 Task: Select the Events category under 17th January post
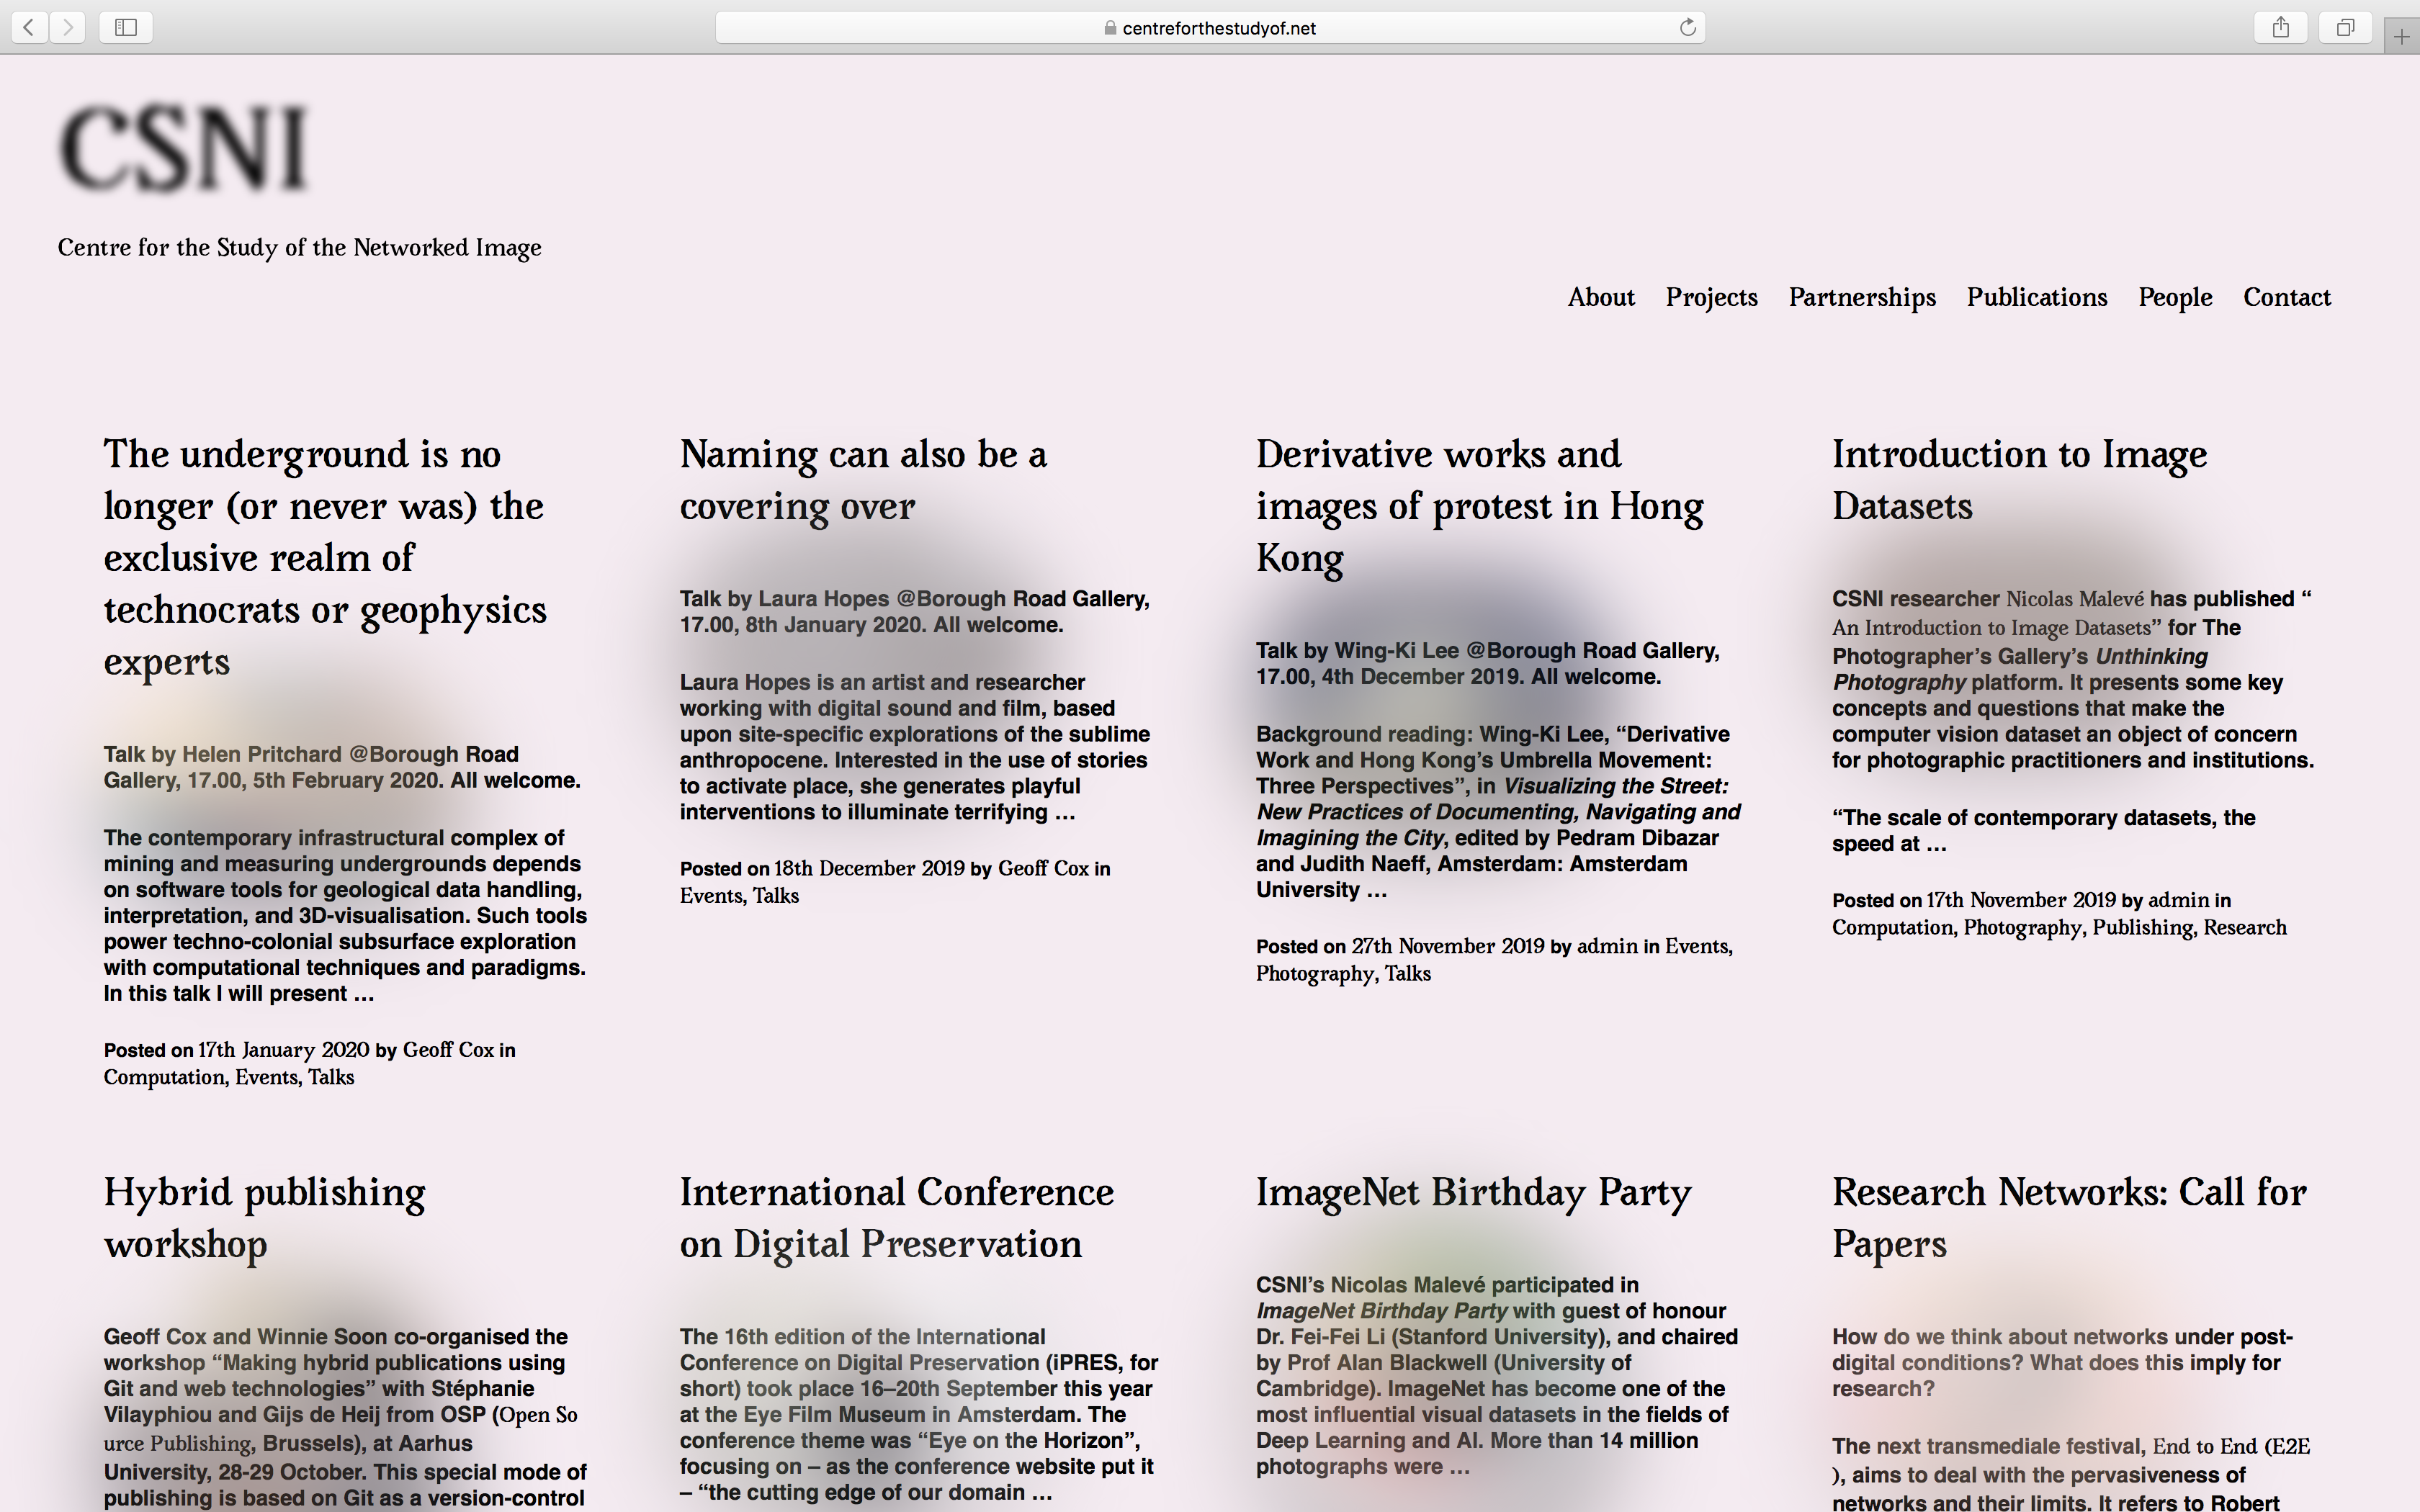[266, 1077]
